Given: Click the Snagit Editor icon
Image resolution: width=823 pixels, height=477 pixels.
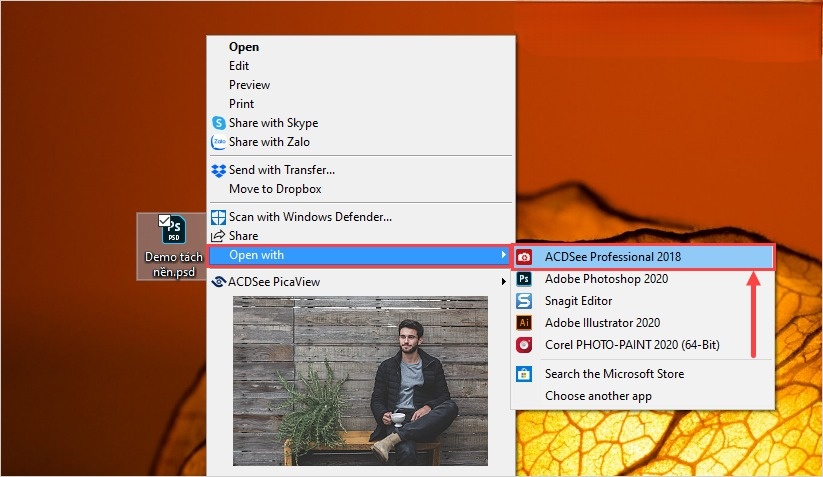Looking at the screenshot, I should point(524,301).
